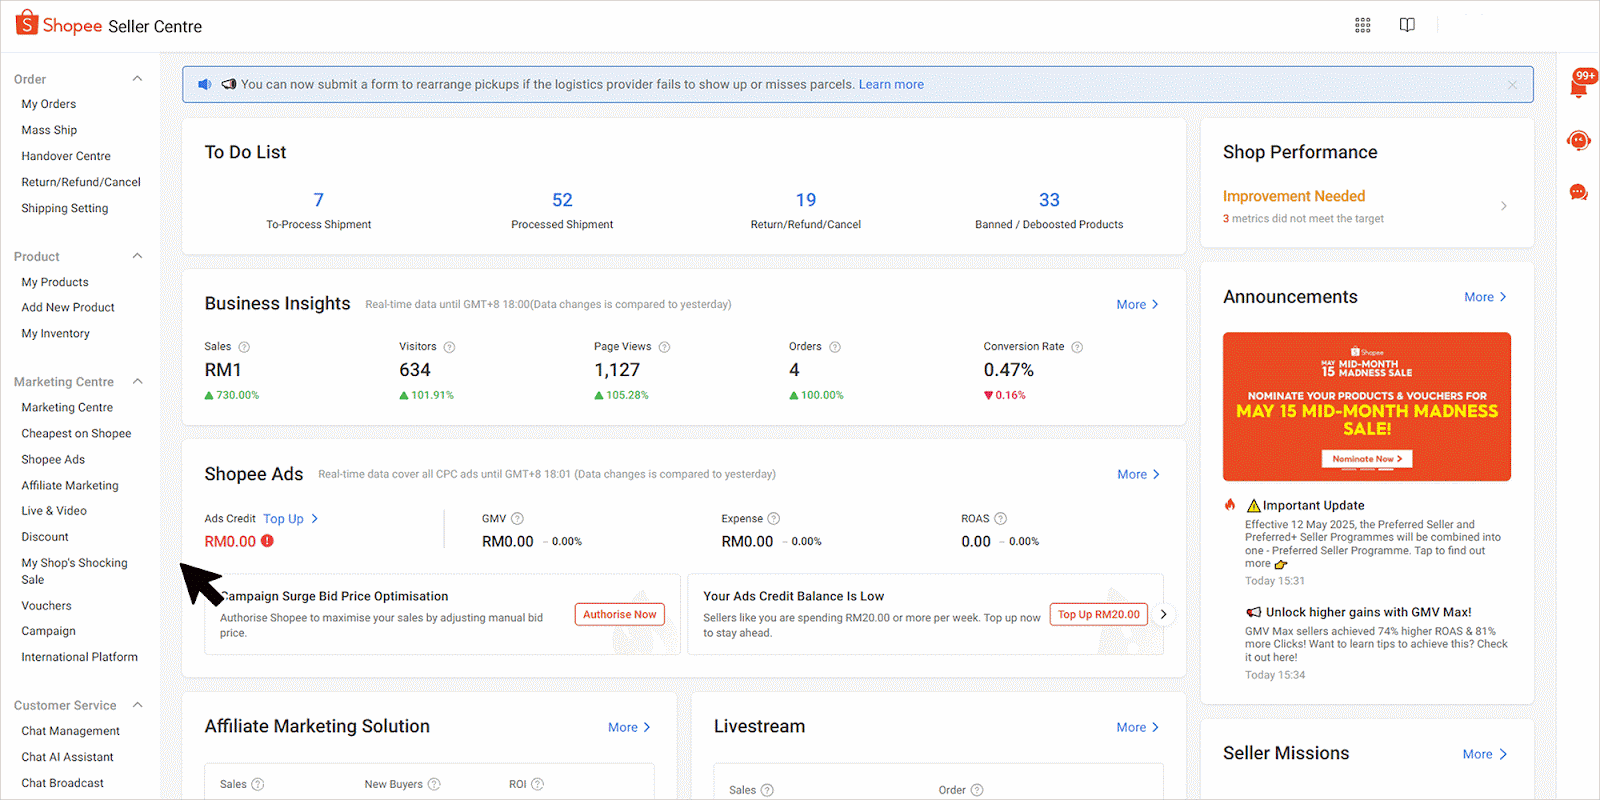Expand Shop Performance details chevron

(1503, 206)
